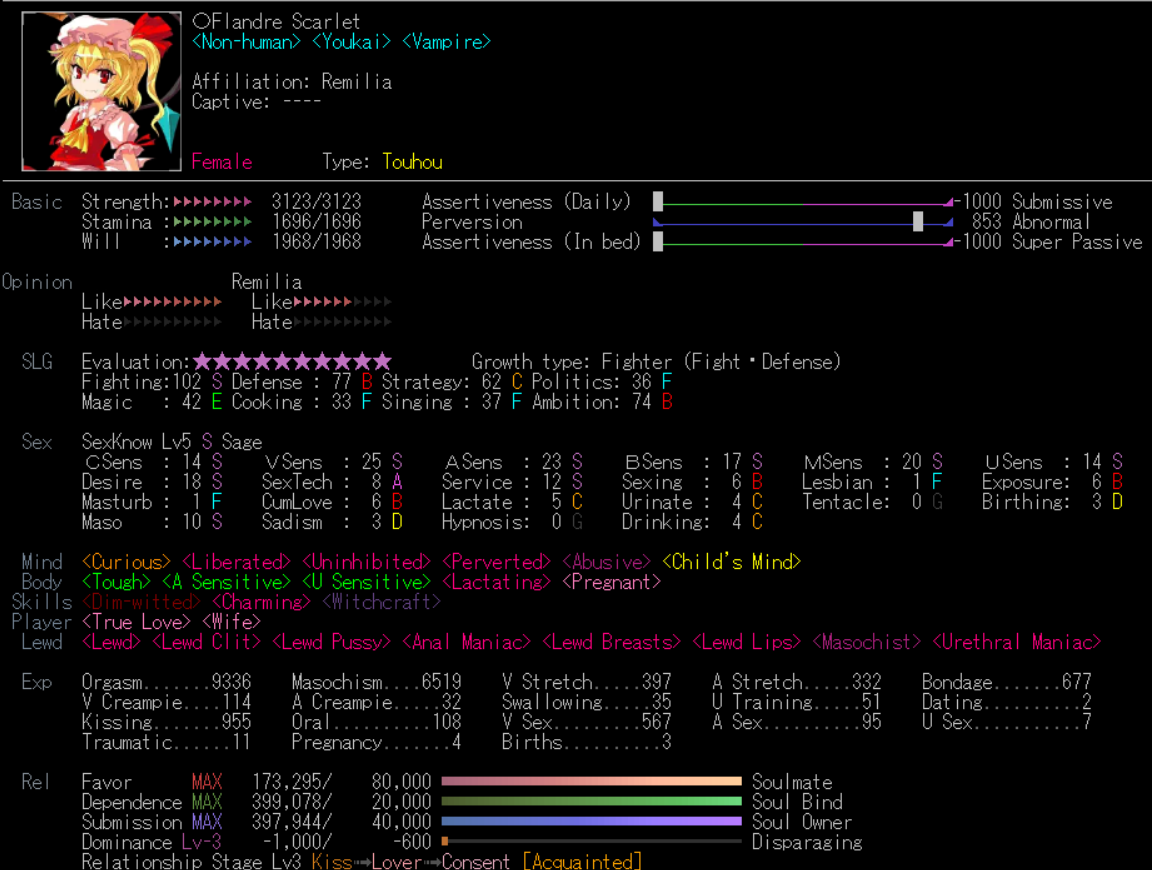Click the Dominance bar orange marker
Viewport: 1152px width, 870px height.
pyautogui.click(x=444, y=841)
